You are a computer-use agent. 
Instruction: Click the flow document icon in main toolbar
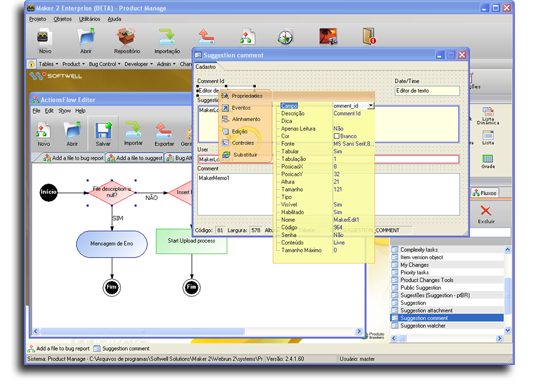pos(248,37)
